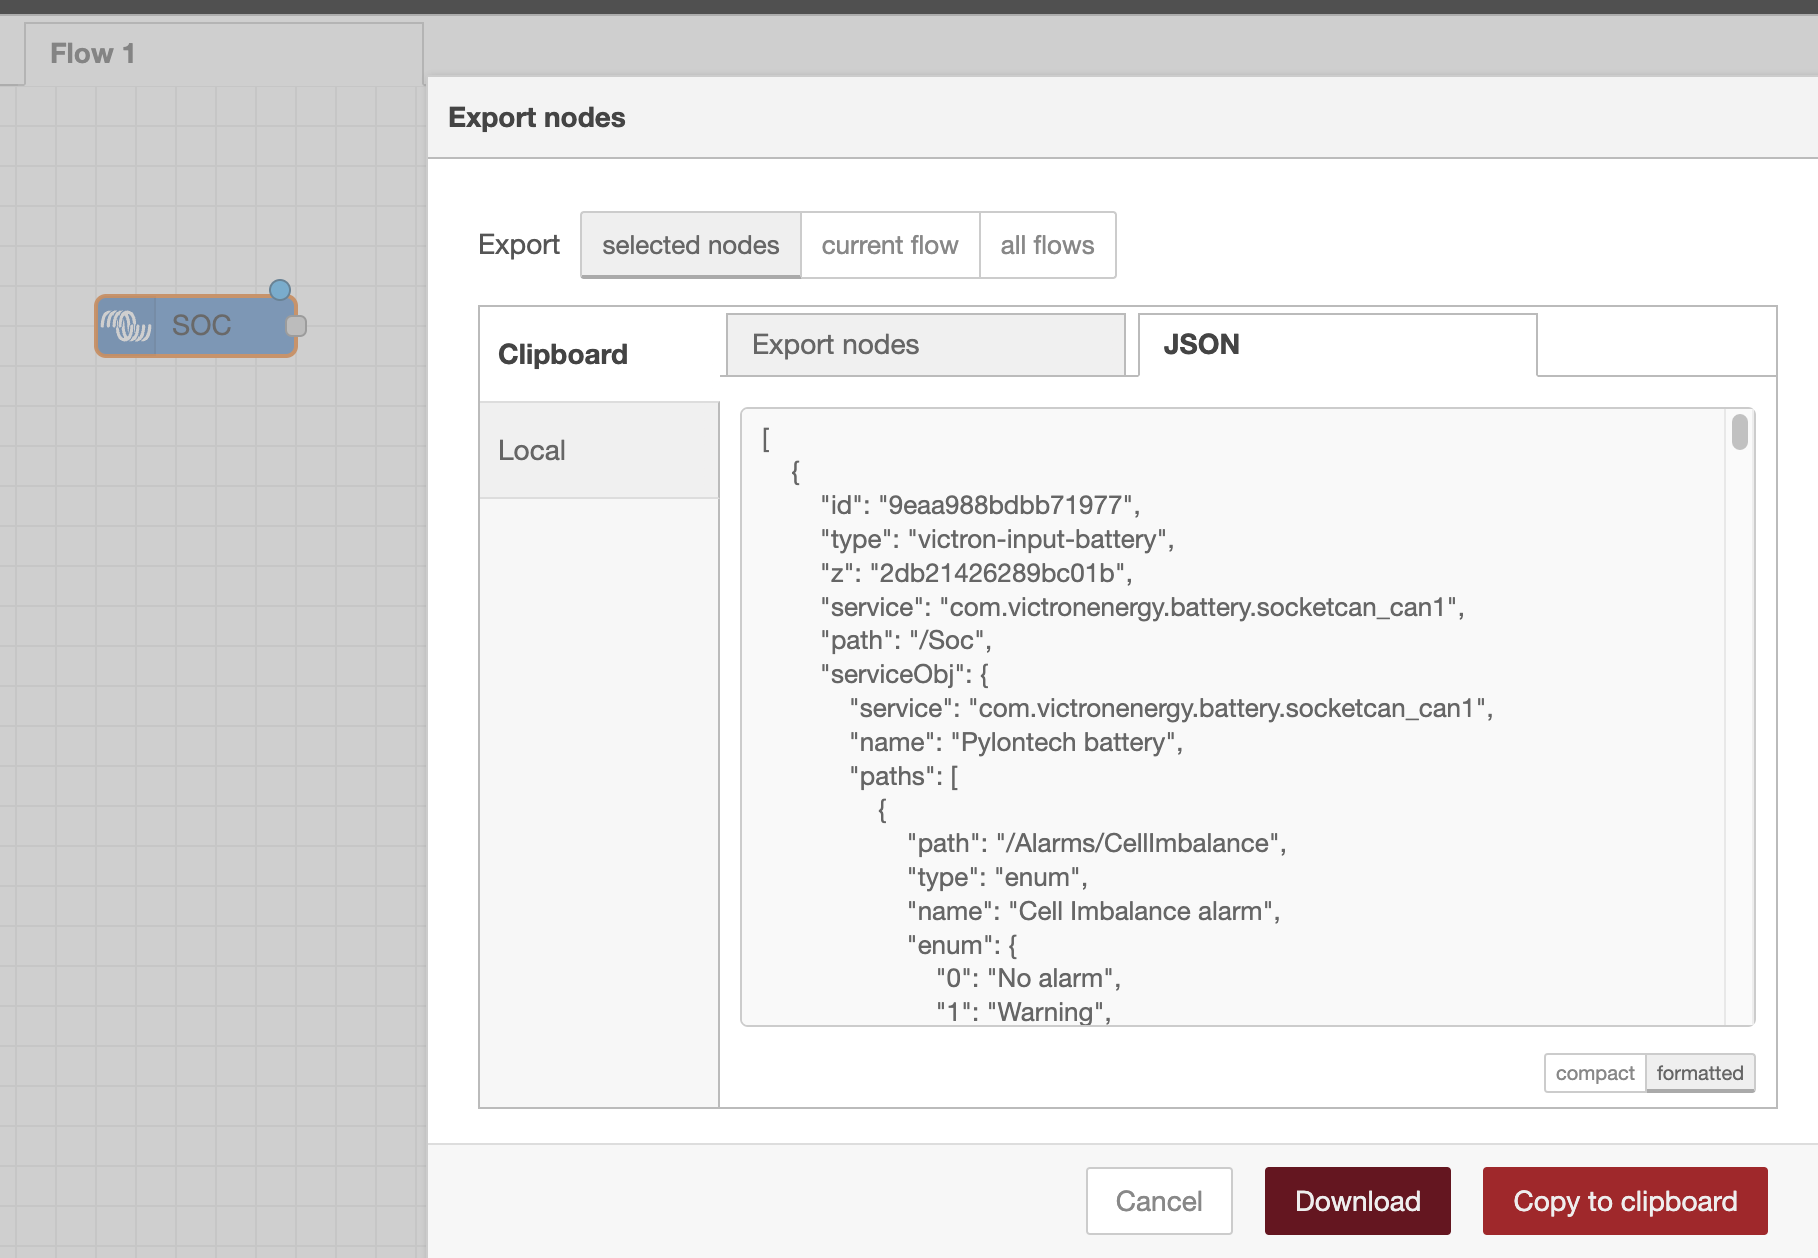Click the "serviceObj": { line
Viewport: 1818px width, 1258px height.
pos(905,674)
